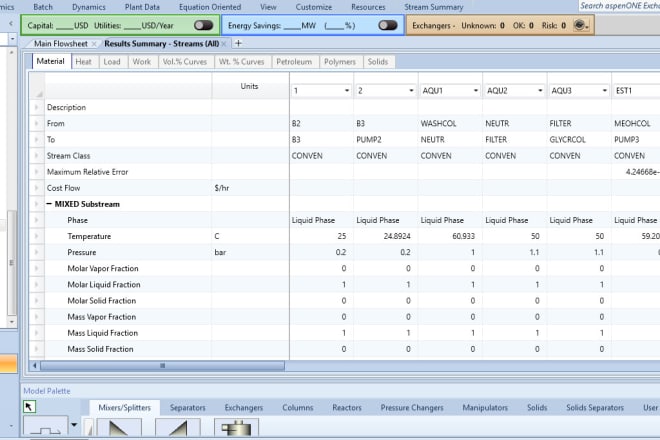Open the stream 2 column selector dropdown

click(x=411, y=91)
